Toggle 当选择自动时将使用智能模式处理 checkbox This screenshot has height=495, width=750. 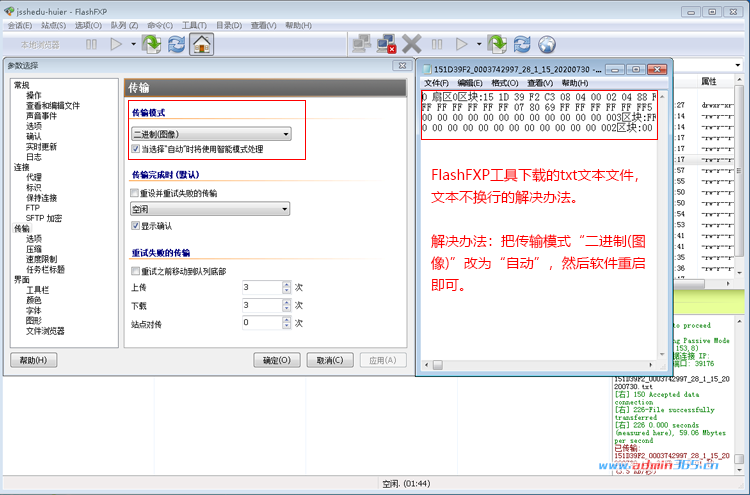point(135,149)
